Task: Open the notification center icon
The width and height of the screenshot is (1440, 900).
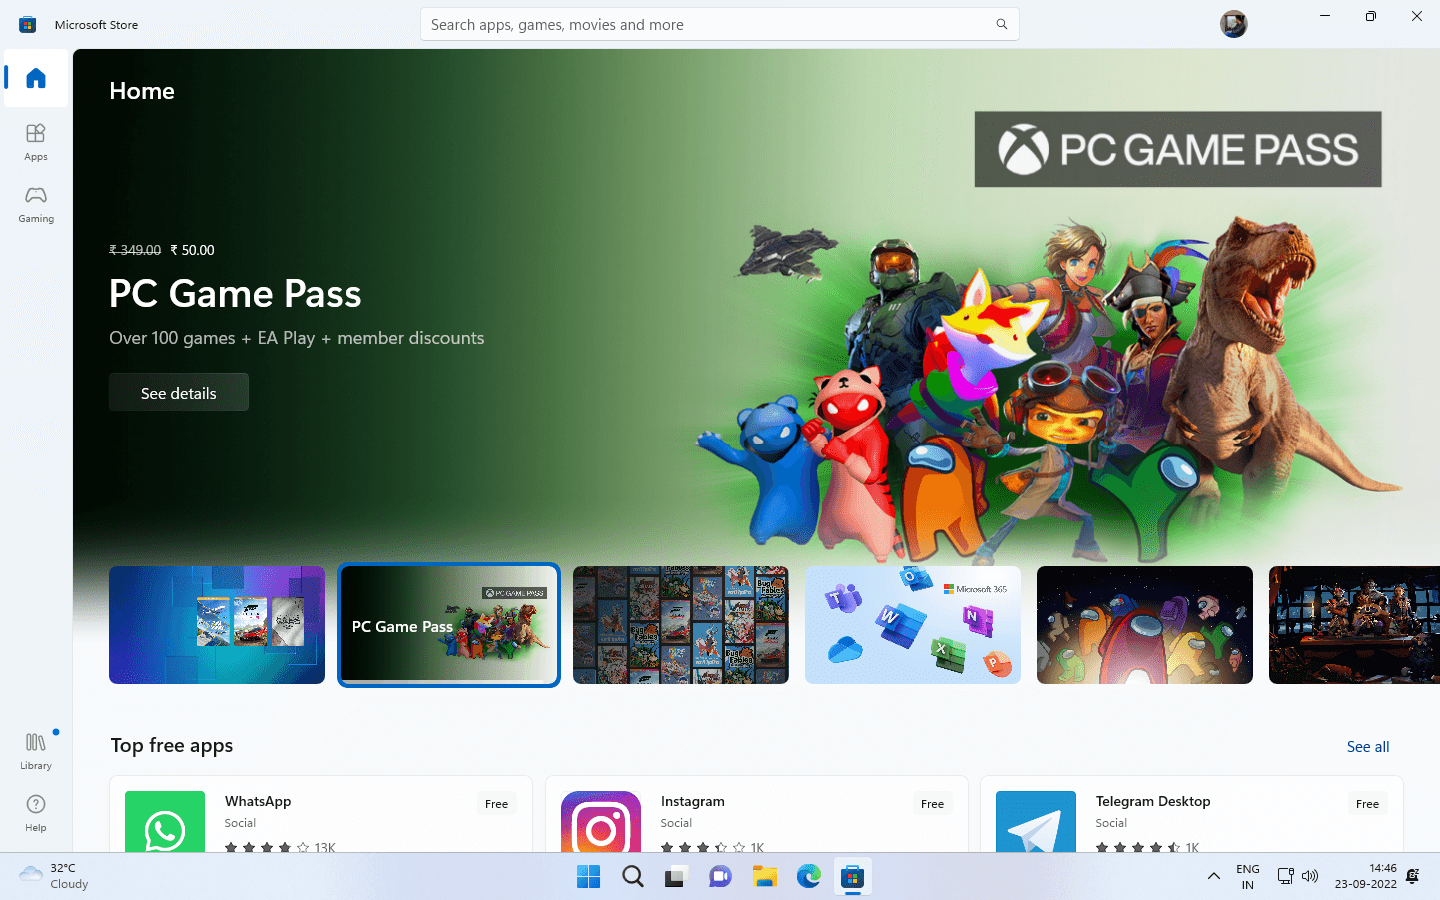Action: click(x=1413, y=877)
